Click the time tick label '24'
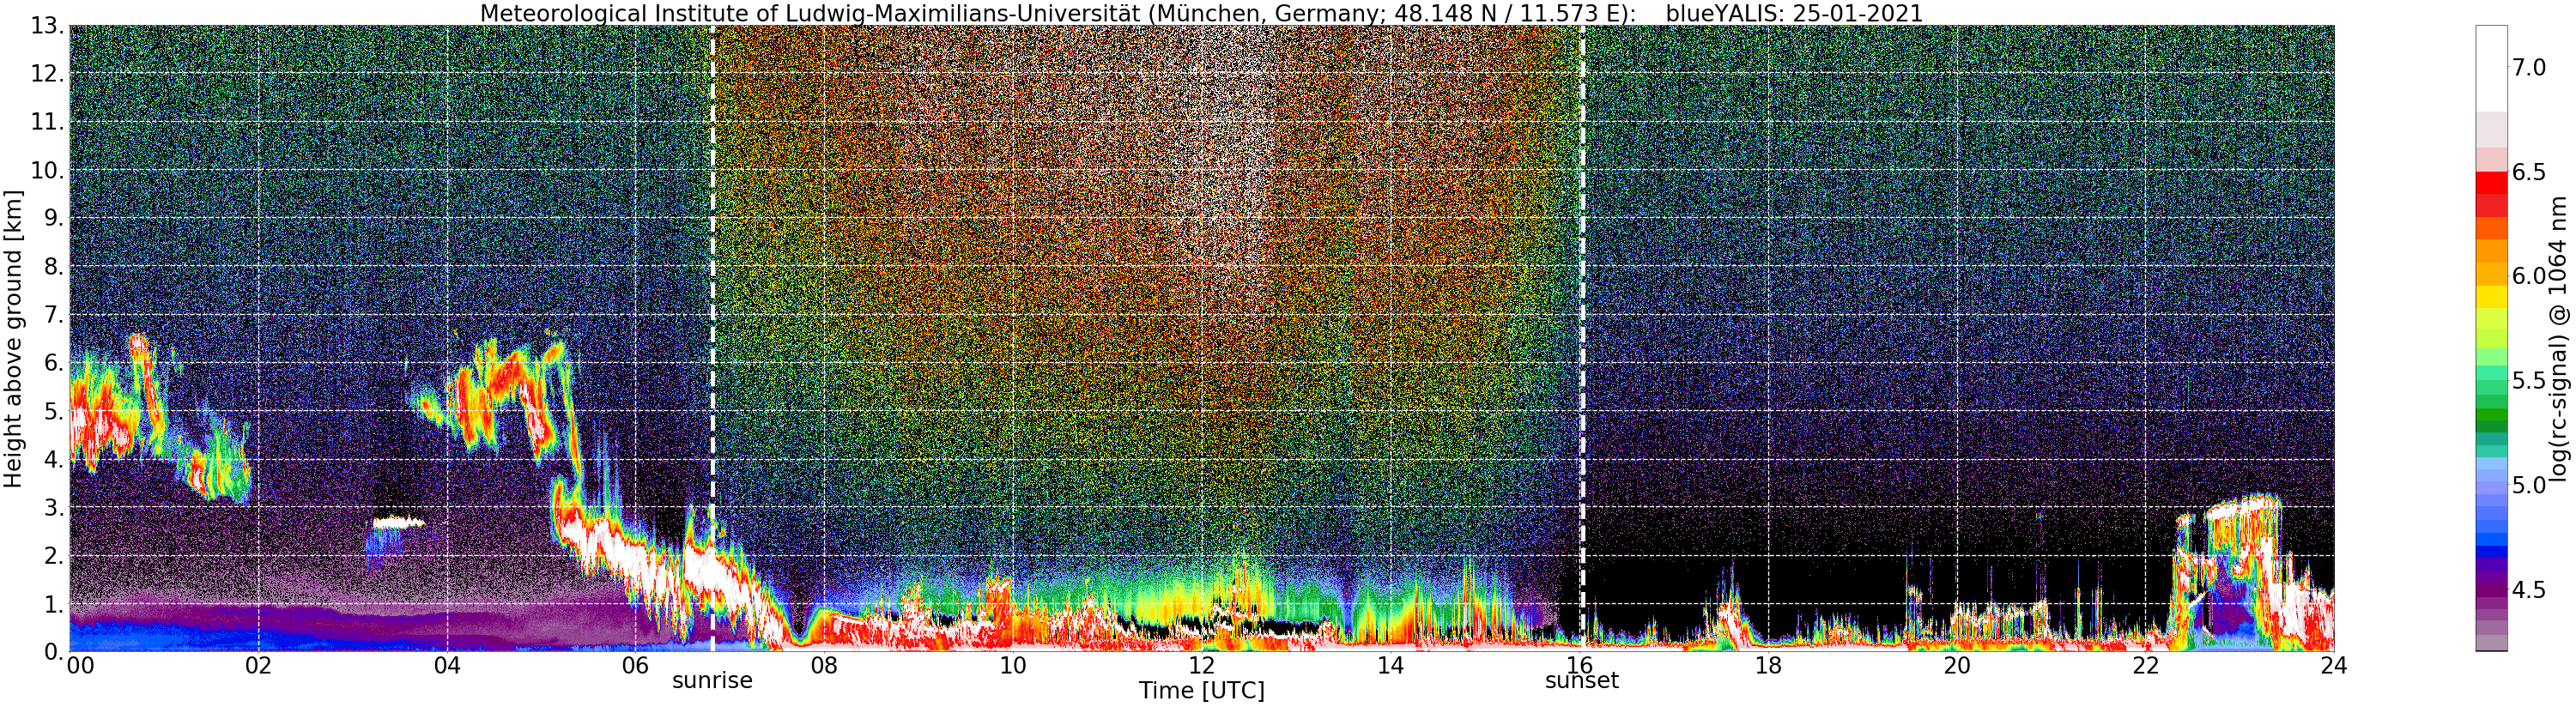This screenshot has height=707, width=2576. point(2334,667)
